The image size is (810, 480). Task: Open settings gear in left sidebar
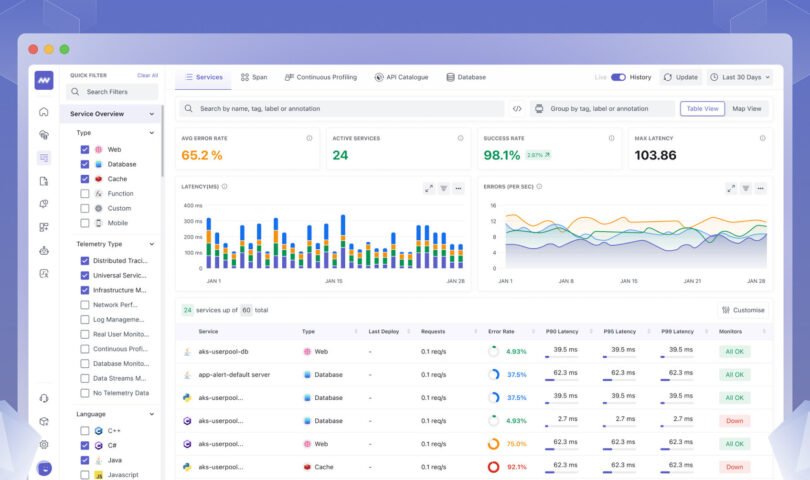(44, 444)
